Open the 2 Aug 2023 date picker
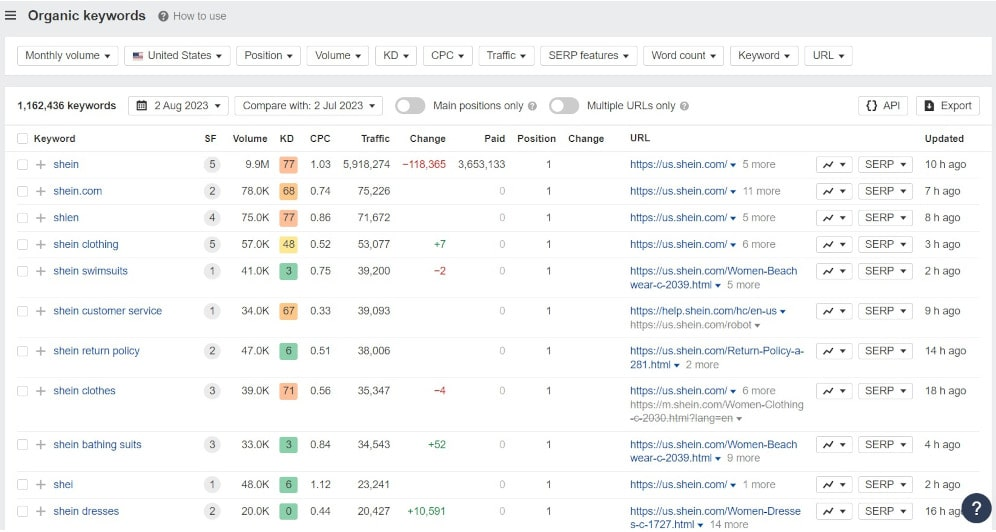 (x=178, y=106)
